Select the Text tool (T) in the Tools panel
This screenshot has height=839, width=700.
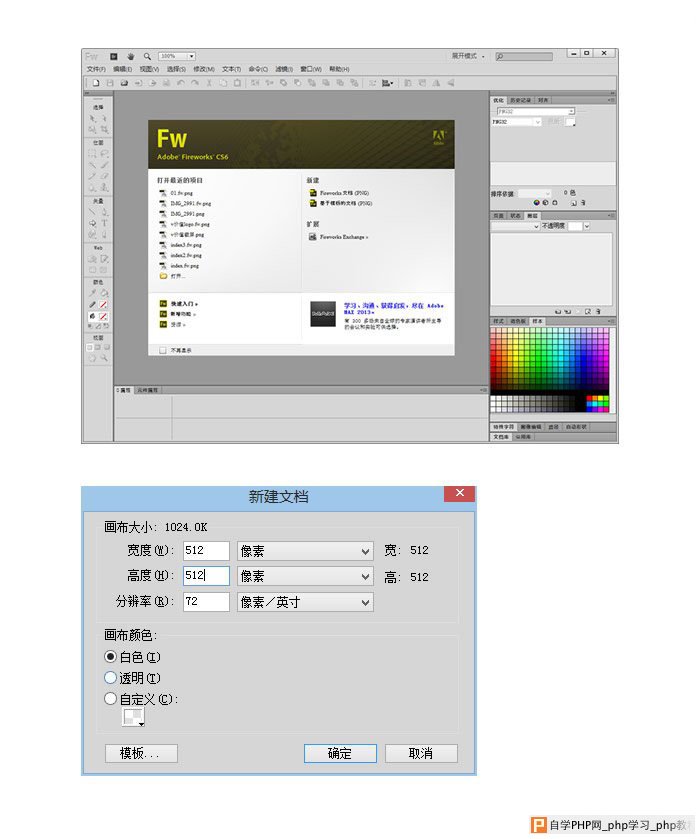[104, 223]
